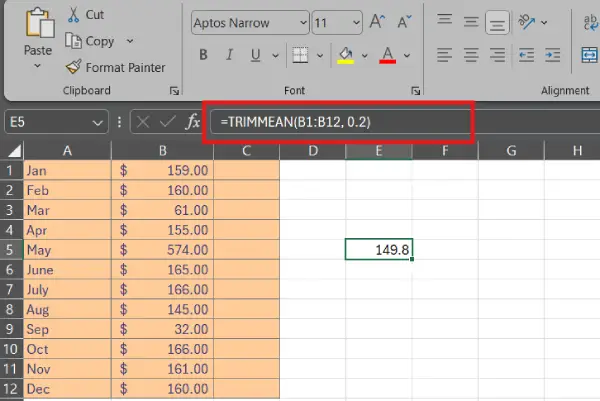Apply yellow Fill Color bucket
600x401 pixels.
pyautogui.click(x=346, y=55)
